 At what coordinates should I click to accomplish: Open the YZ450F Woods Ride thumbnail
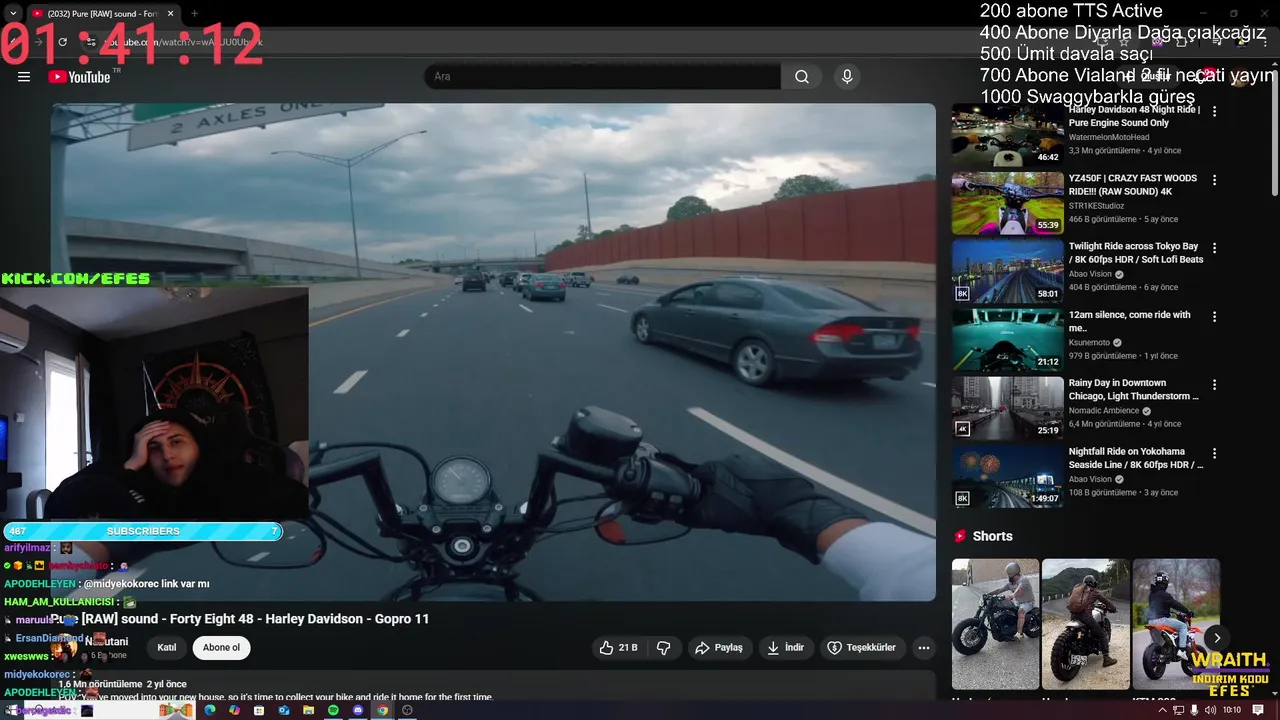tap(1007, 203)
